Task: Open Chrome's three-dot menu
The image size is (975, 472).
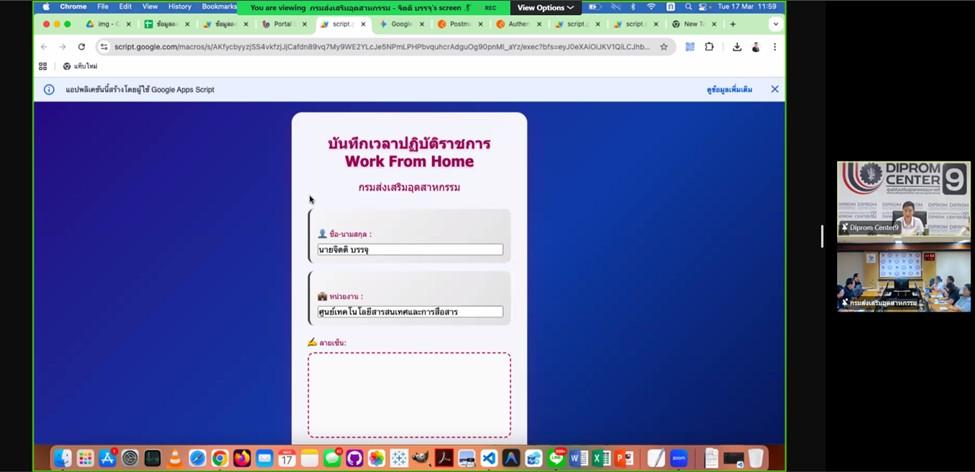Action: coord(774,46)
